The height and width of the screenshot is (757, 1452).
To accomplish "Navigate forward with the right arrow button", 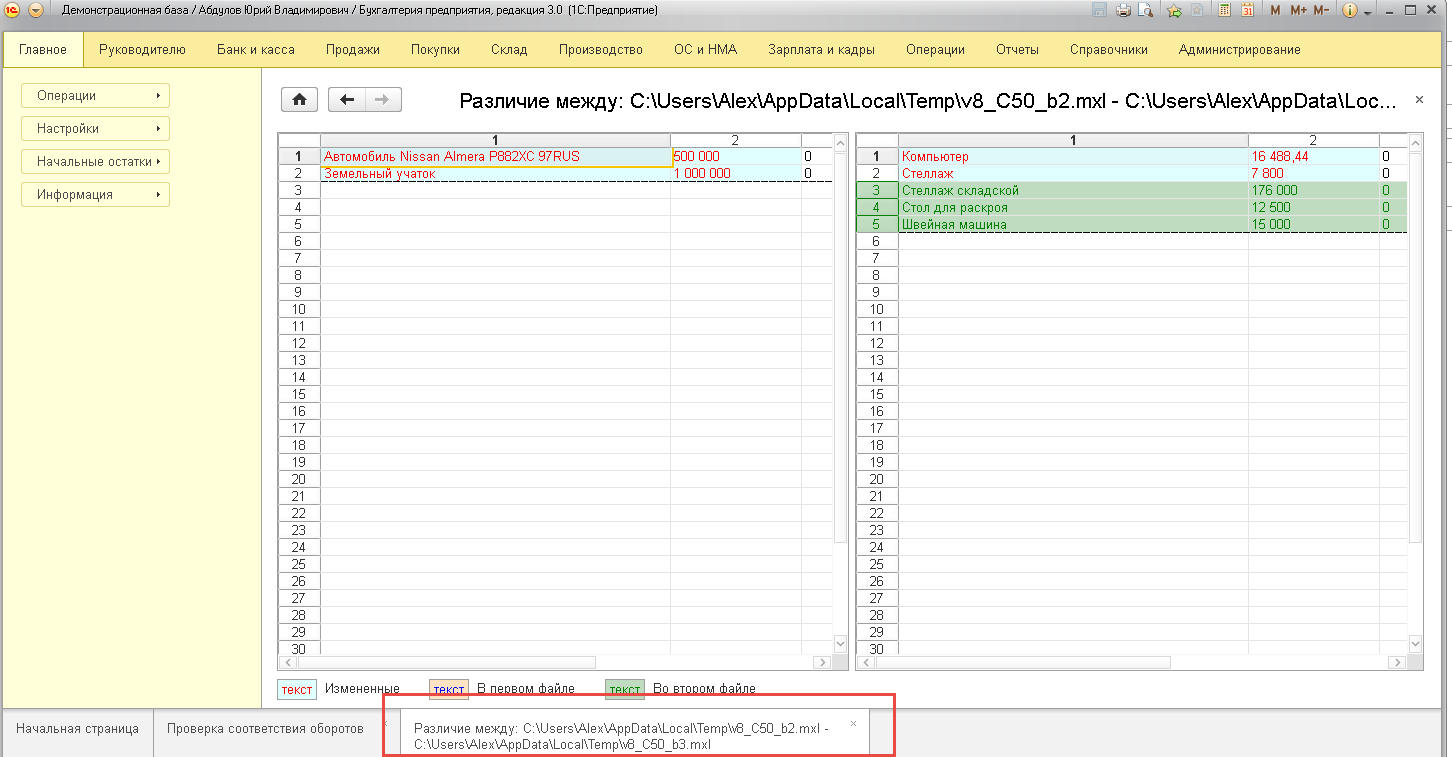I will tap(383, 99).
